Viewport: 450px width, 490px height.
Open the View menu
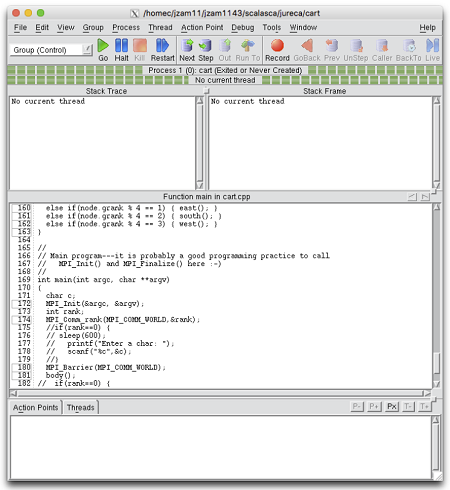point(66,27)
